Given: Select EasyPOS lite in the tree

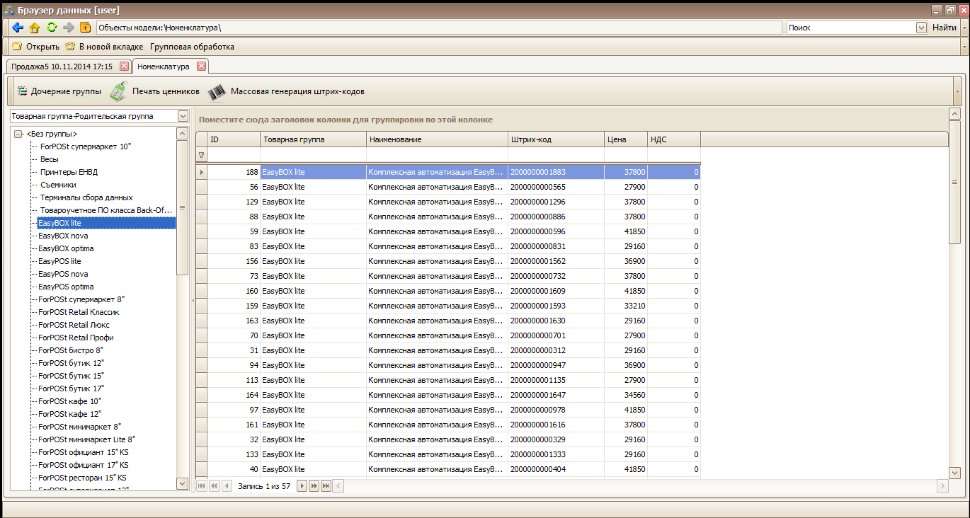Looking at the screenshot, I should 59,261.
